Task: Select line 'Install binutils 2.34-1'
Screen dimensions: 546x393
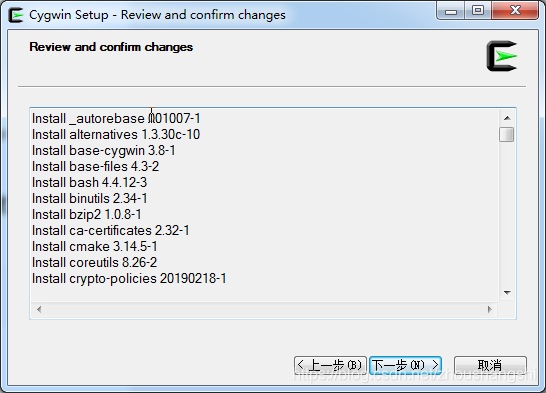Action: (89, 199)
